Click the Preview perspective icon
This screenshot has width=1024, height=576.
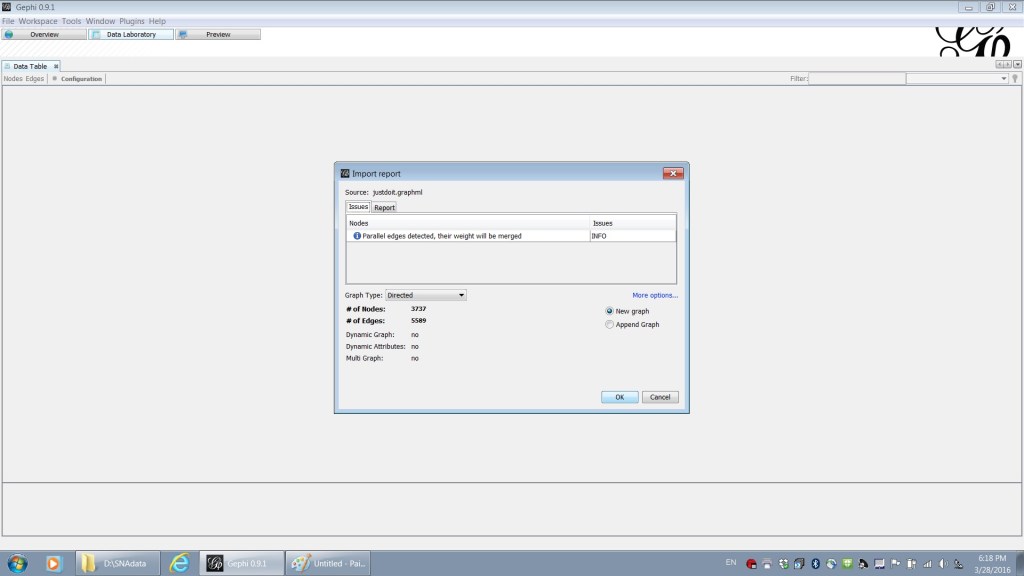point(183,34)
